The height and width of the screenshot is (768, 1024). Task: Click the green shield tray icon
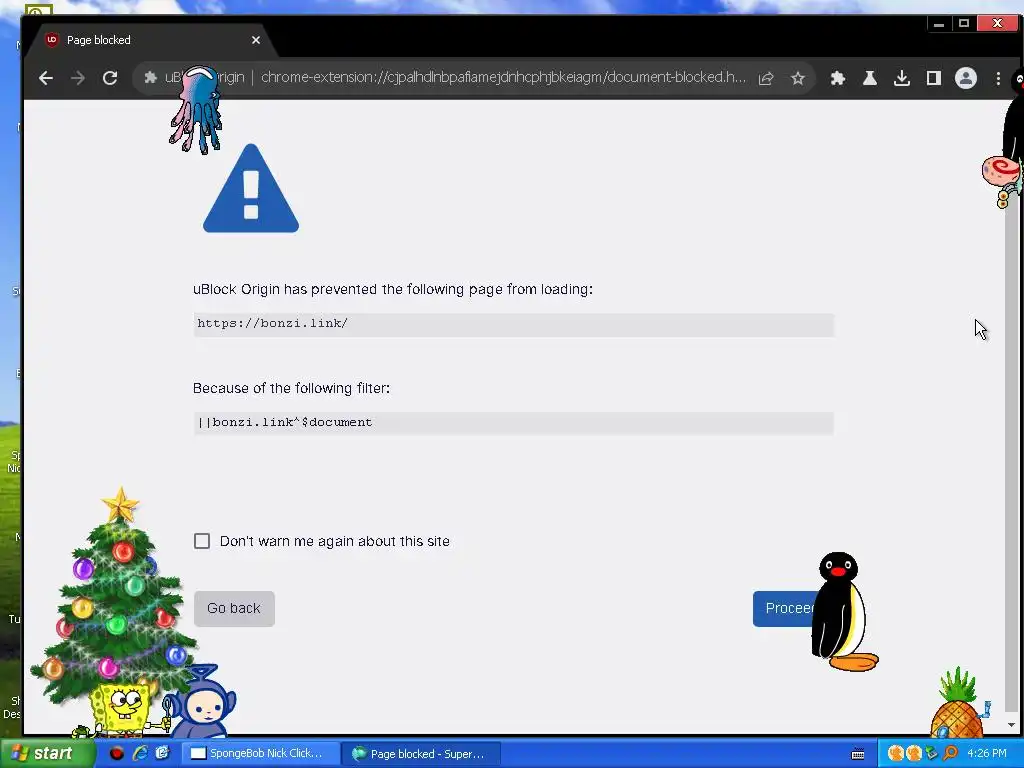(932, 753)
